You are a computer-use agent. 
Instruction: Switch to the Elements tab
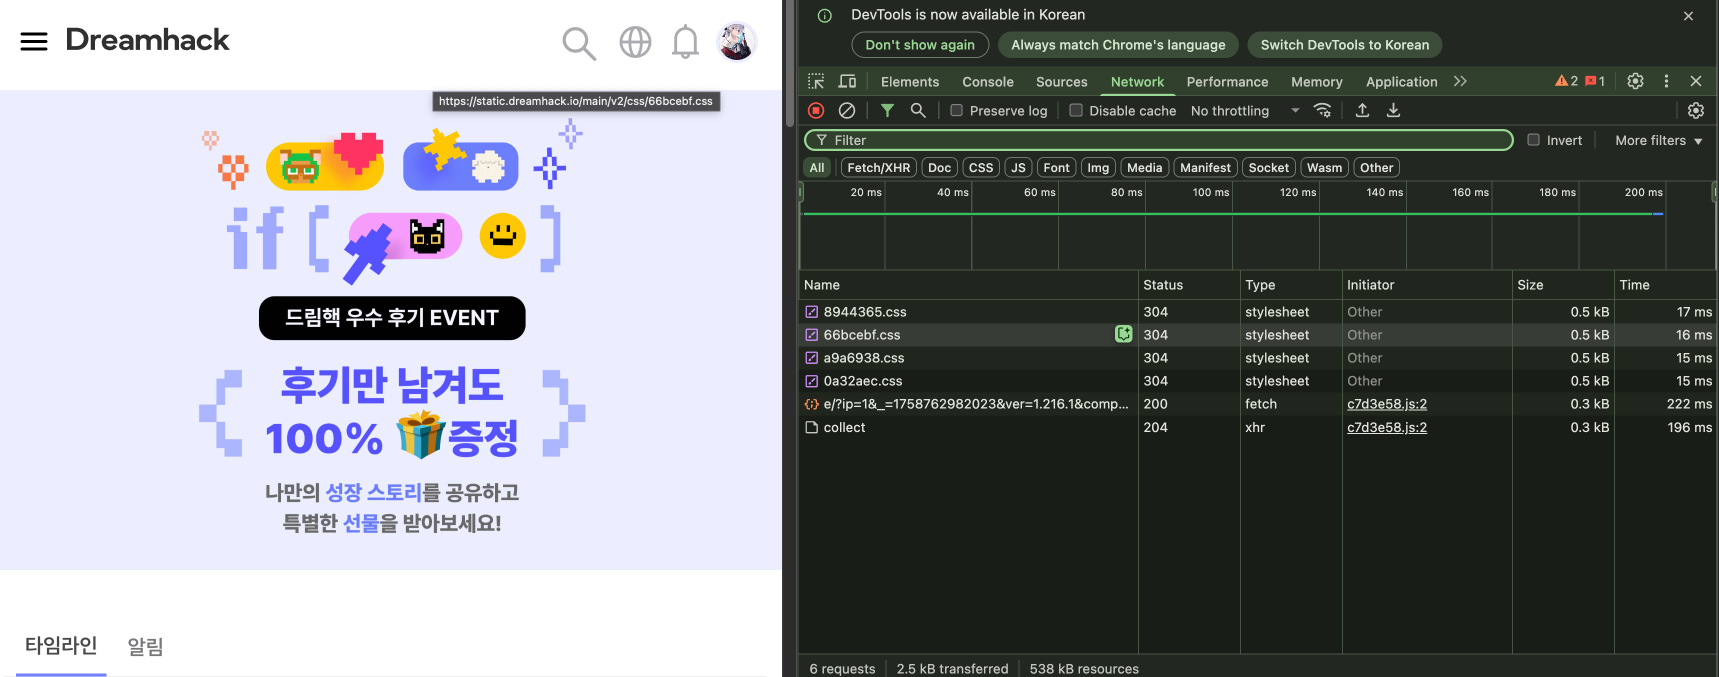click(910, 82)
